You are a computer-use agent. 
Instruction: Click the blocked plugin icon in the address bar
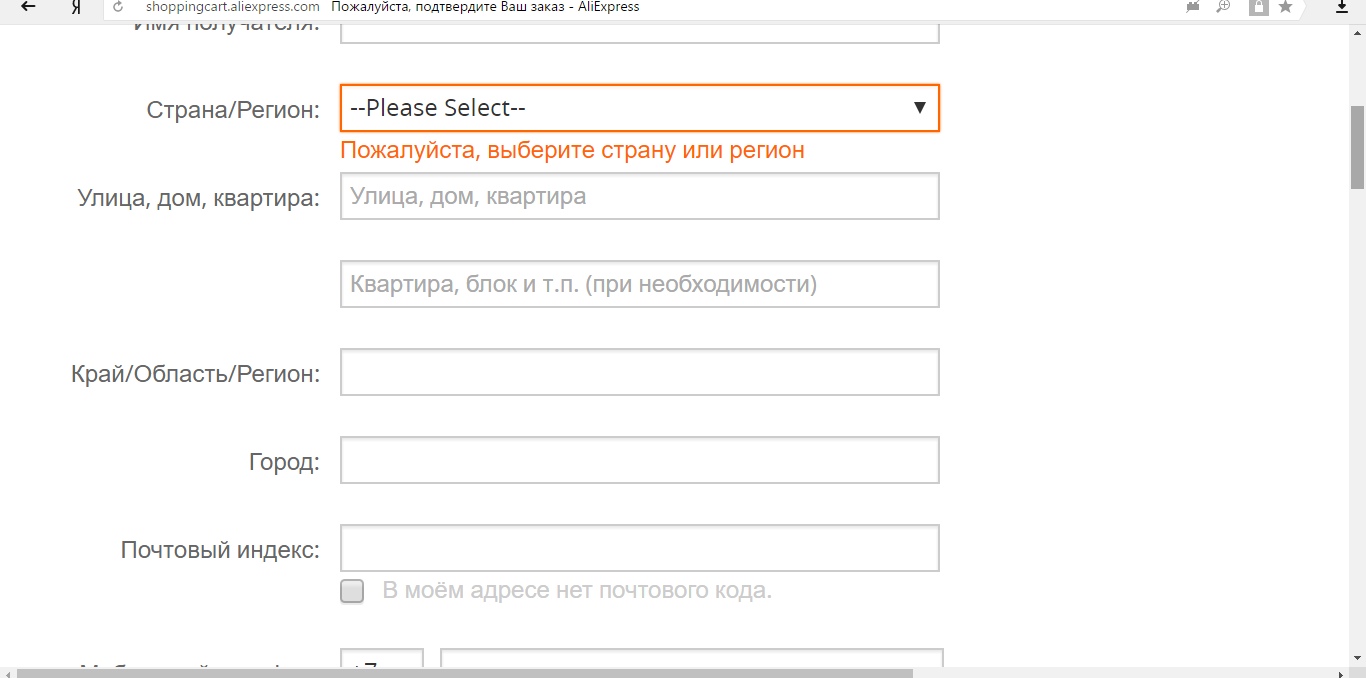click(1192, 7)
